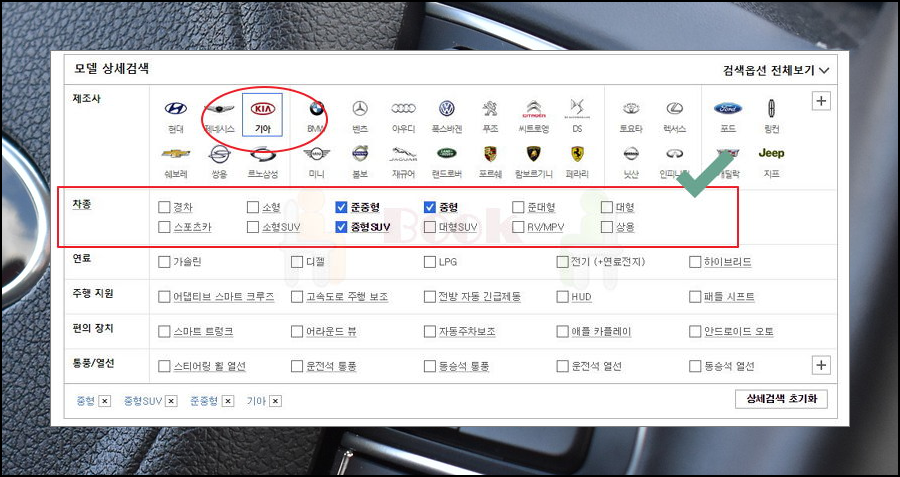Check the 자동주차보조 checkbox
The width and height of the screenshot is (900, 477).
[x=430, y=332]
